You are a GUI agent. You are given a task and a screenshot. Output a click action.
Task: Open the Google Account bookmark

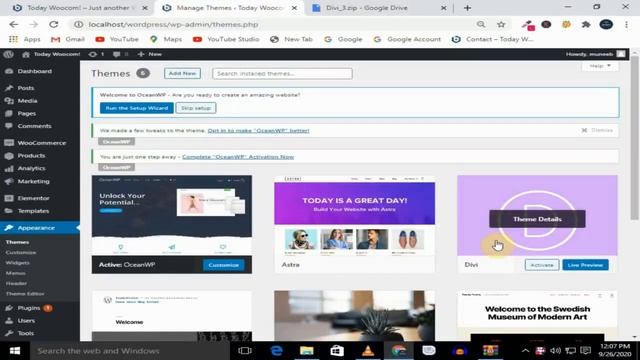coord(407,39)
